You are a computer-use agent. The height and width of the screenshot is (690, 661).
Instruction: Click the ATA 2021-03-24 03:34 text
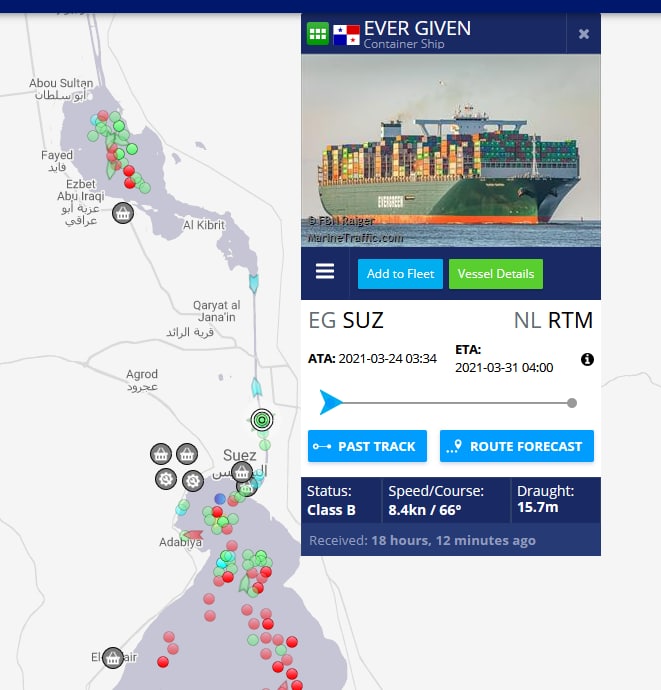coord(372,359)
